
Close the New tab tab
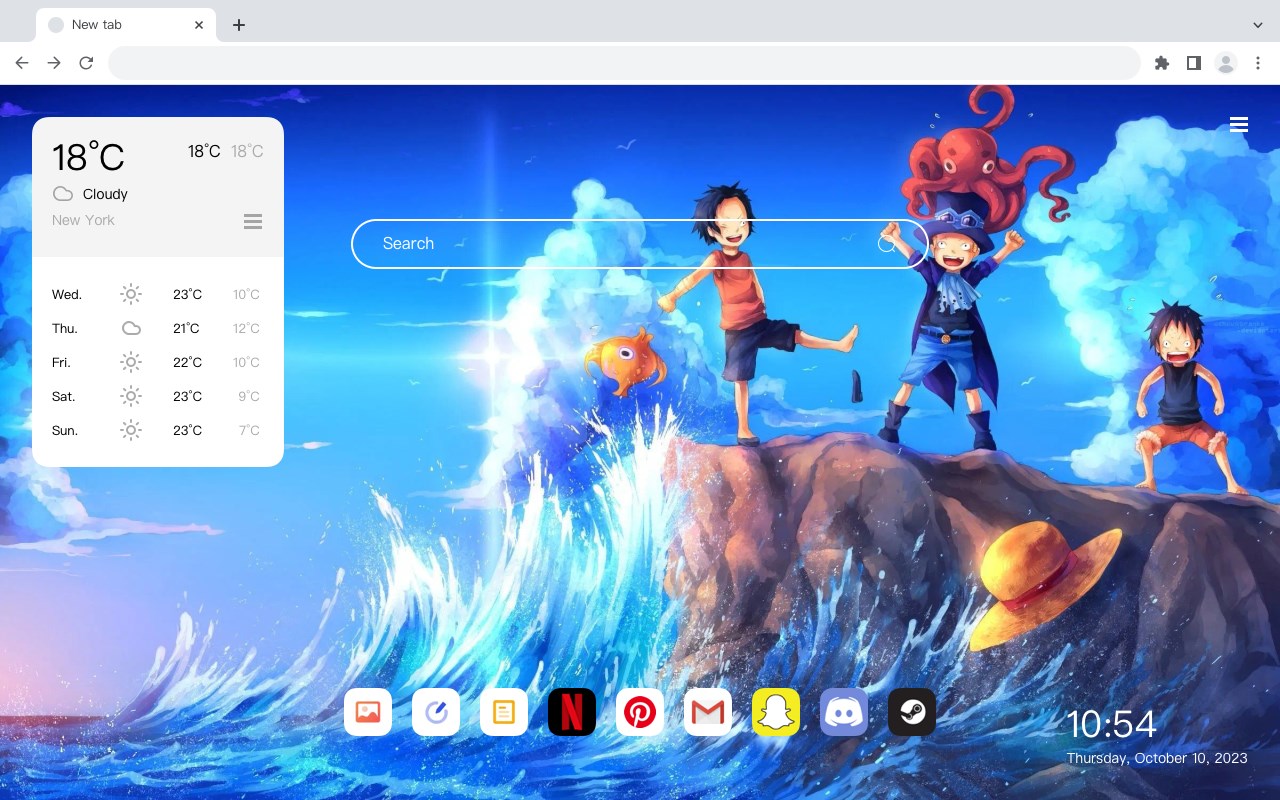[x=200, y=25]
